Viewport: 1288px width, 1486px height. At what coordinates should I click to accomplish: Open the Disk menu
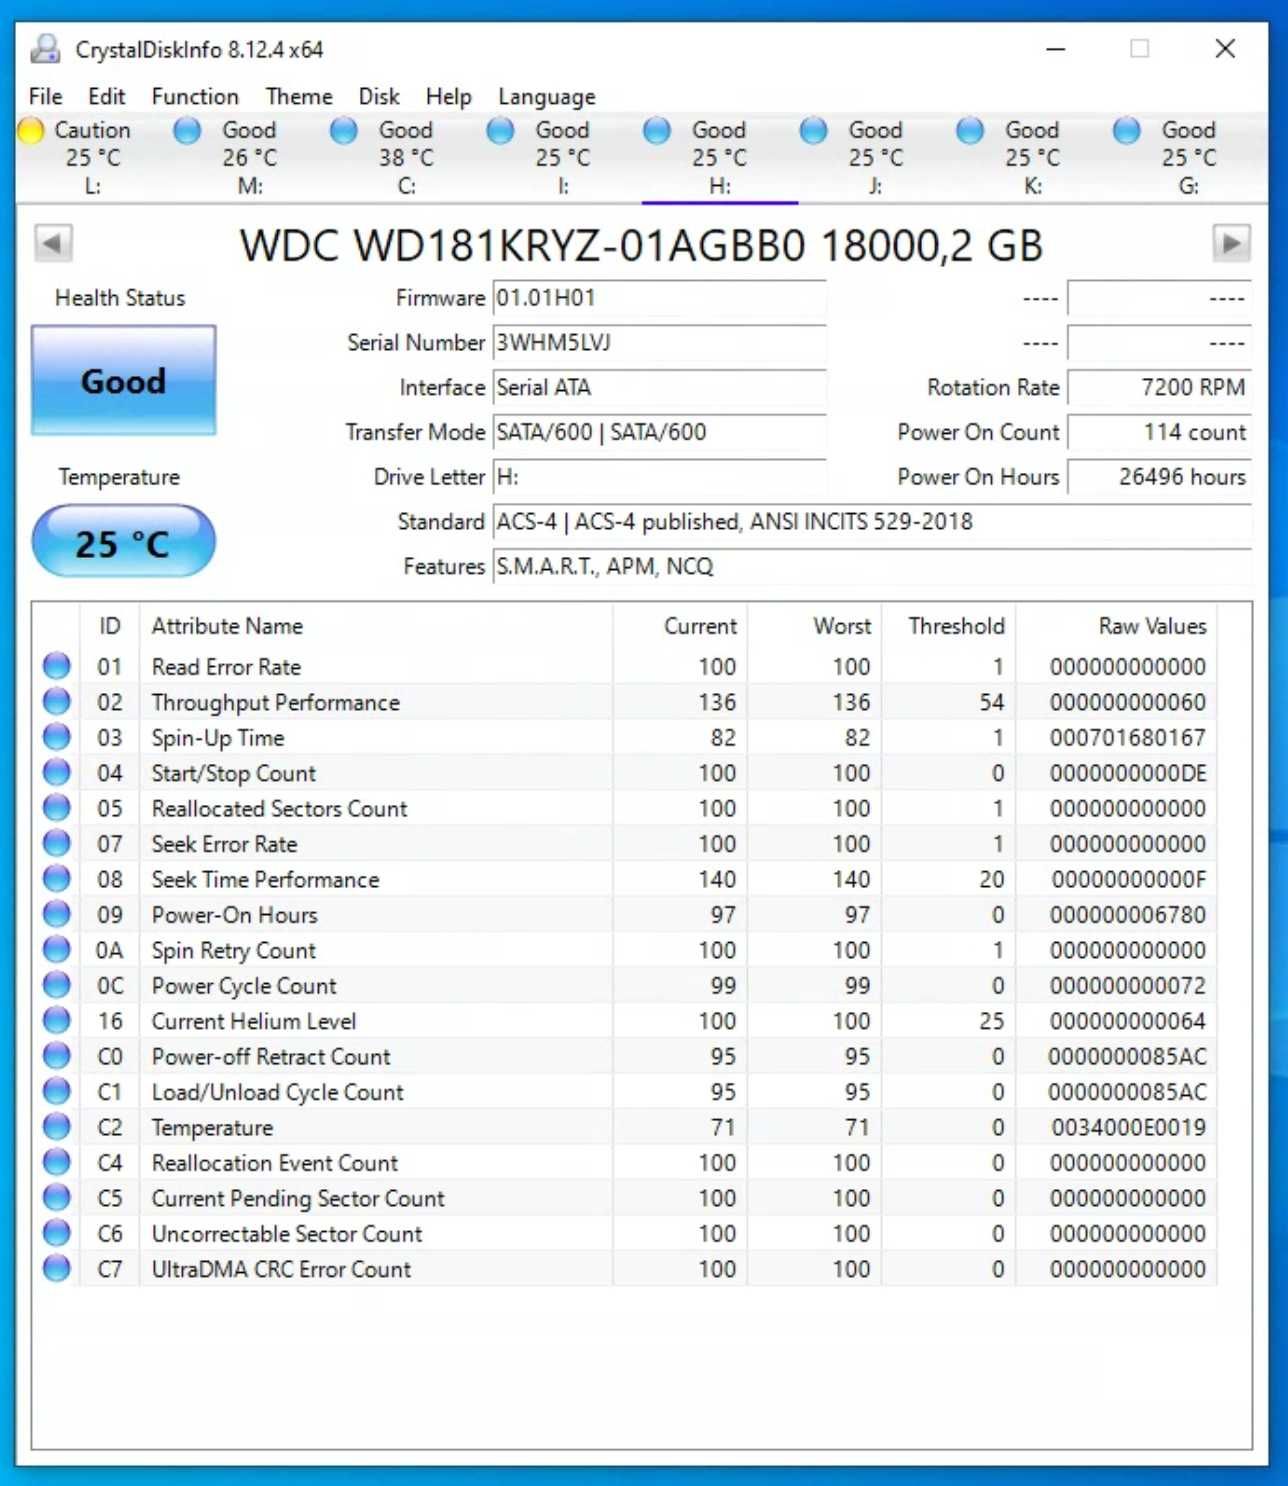click(379, 96)
